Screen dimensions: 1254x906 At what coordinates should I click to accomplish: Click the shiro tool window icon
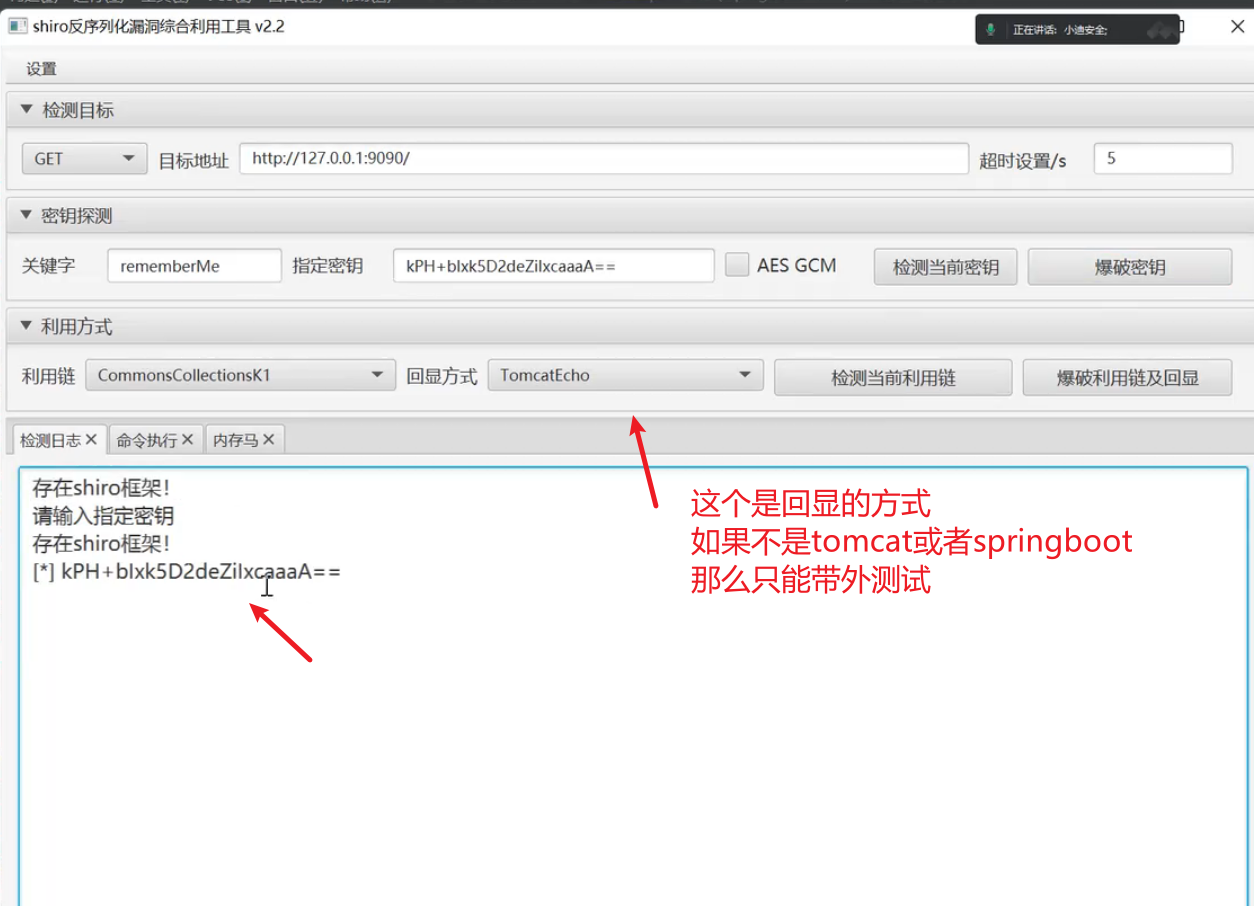(x=17, y=27)
